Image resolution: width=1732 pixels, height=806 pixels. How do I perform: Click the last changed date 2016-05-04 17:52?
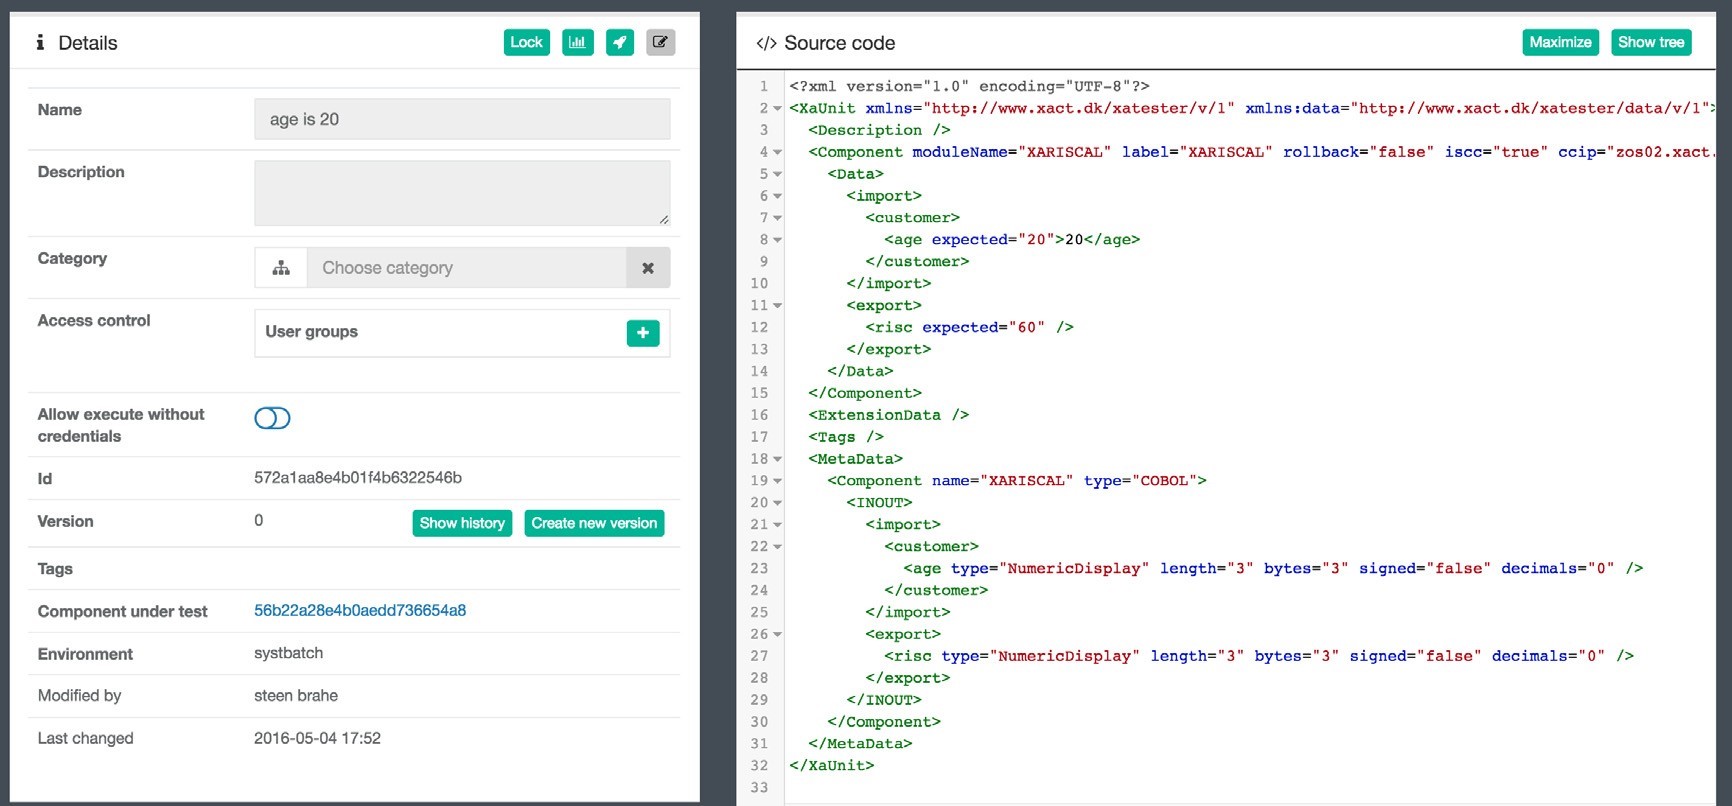(317, 738)
